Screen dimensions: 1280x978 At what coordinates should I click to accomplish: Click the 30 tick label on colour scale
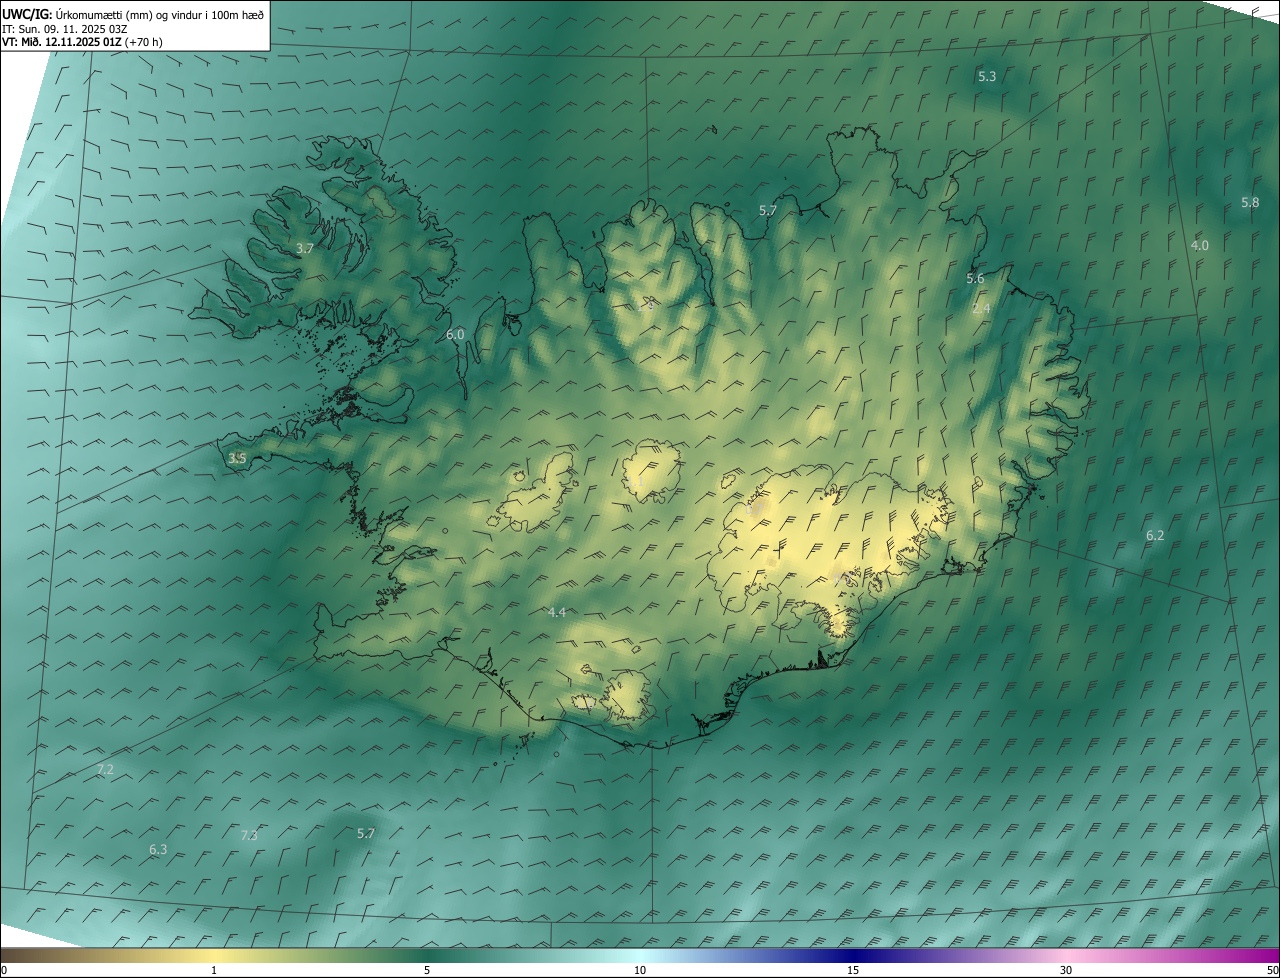[x=1066, y=970]
